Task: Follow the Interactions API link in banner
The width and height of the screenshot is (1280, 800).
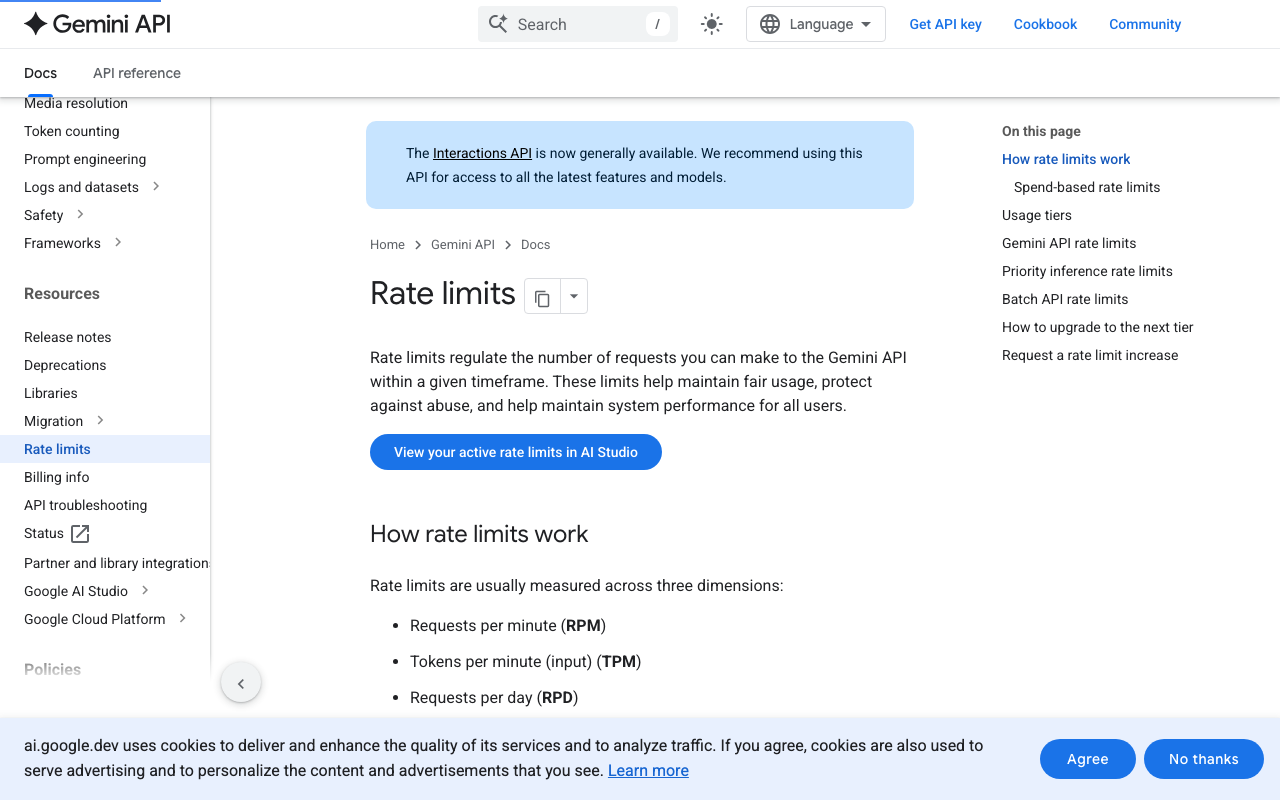Action: pos(482,153)
